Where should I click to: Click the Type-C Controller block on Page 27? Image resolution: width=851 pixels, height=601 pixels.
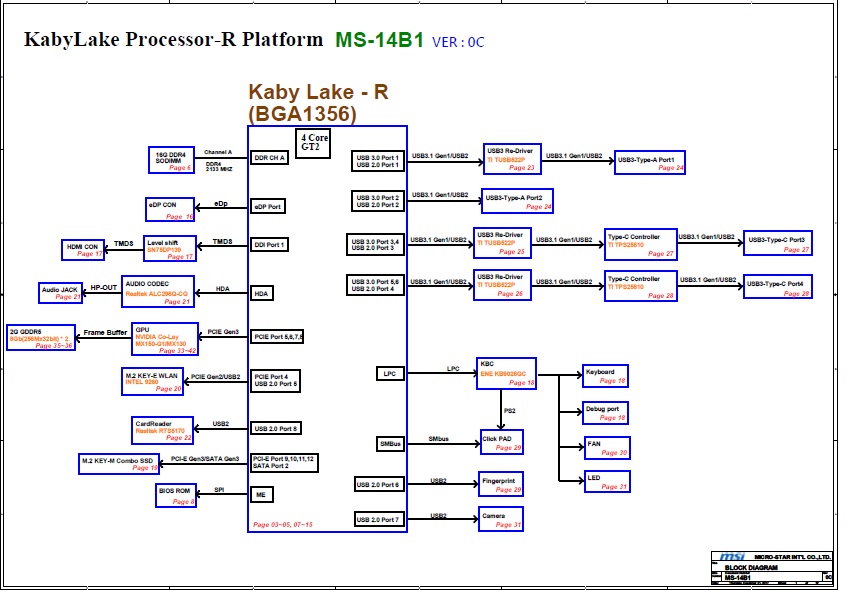640,244
